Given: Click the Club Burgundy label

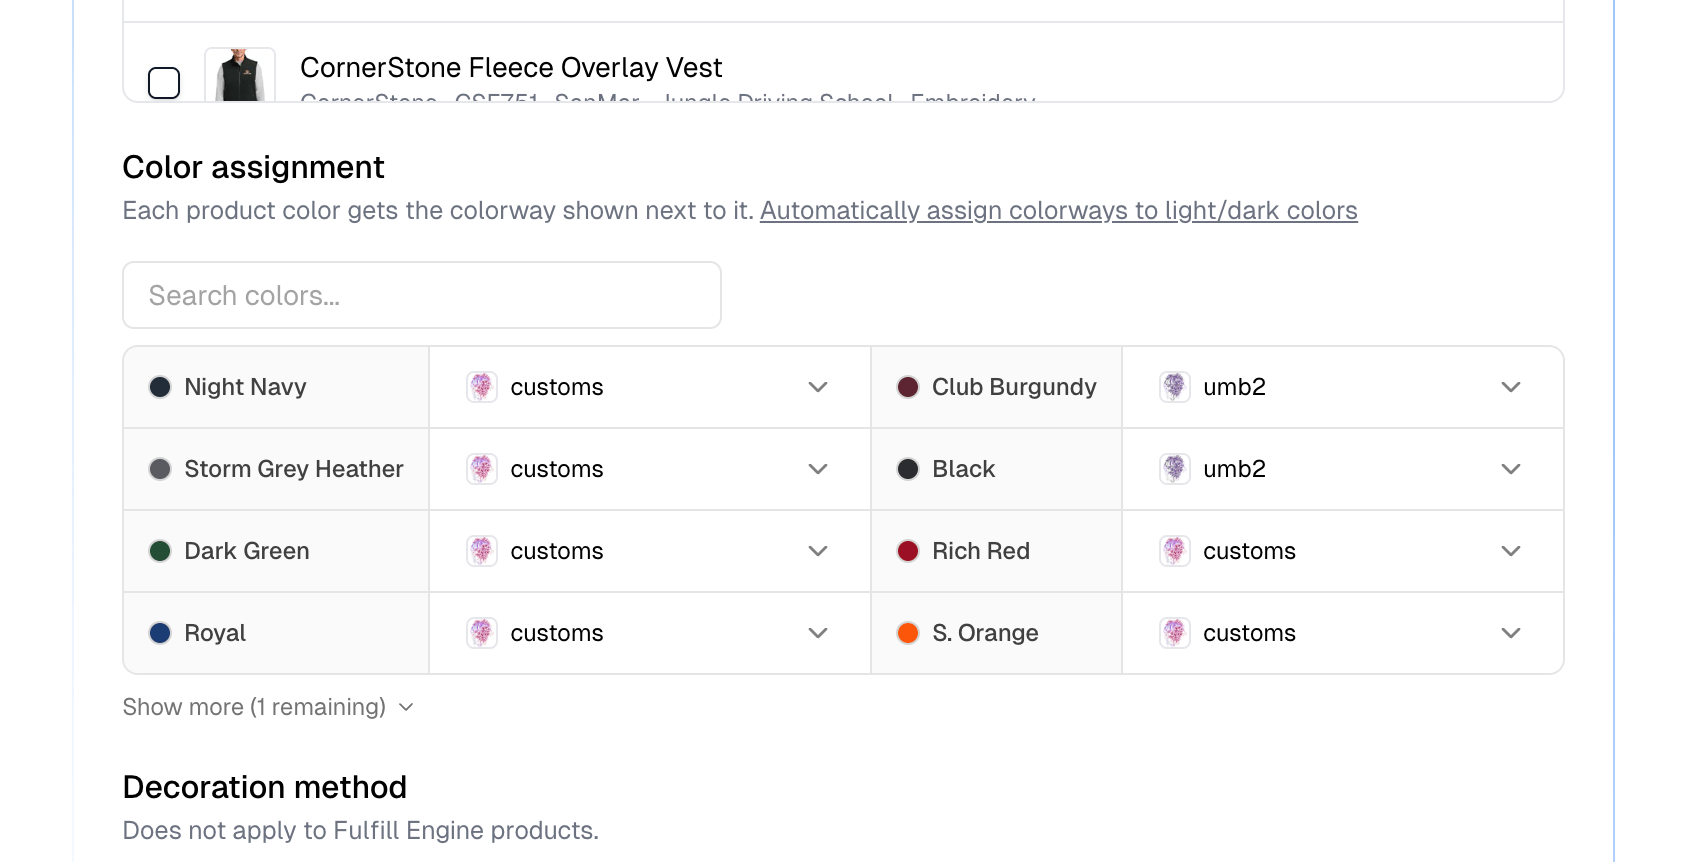Looking at the screenshot, I should (x=1014, y=387).
